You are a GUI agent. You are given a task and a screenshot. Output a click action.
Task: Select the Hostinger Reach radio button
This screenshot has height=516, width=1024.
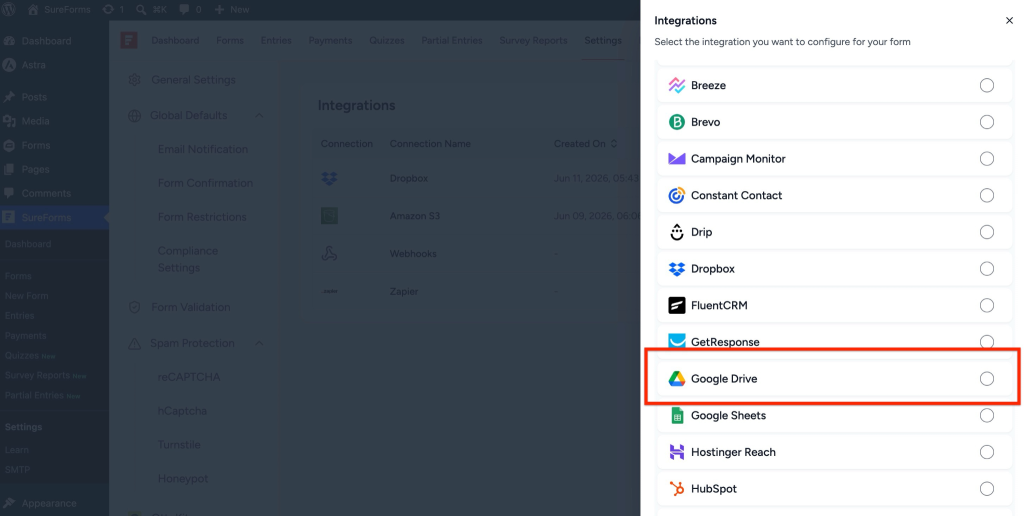tap(987, 452)
